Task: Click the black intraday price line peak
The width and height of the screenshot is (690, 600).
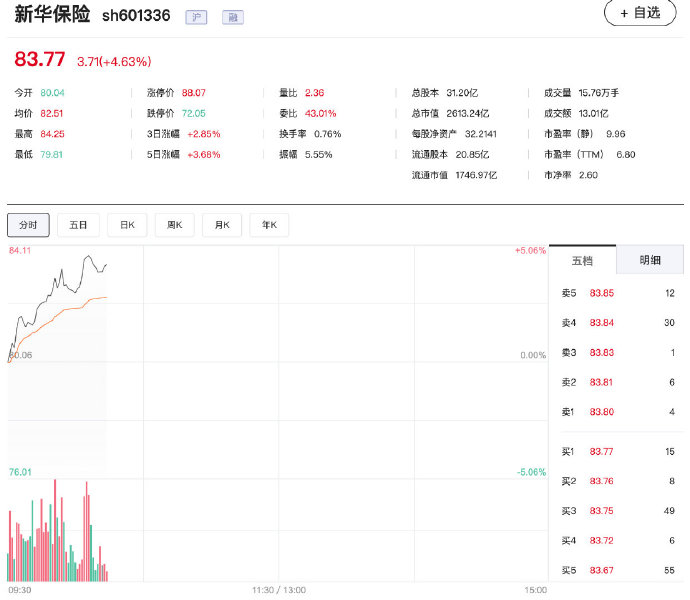Action: (x=89, y=256)
